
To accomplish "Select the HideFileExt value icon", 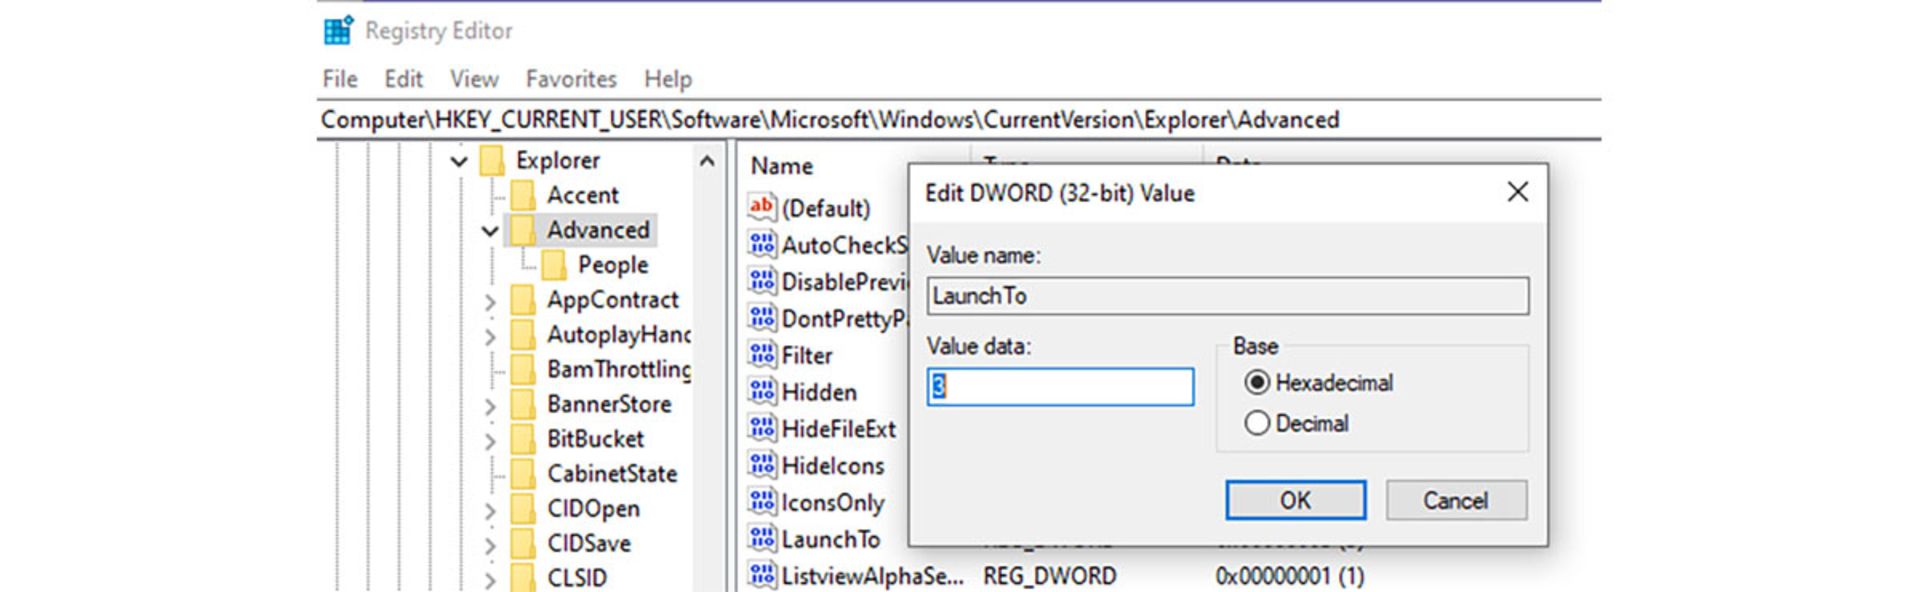I will tap(762, 429).
